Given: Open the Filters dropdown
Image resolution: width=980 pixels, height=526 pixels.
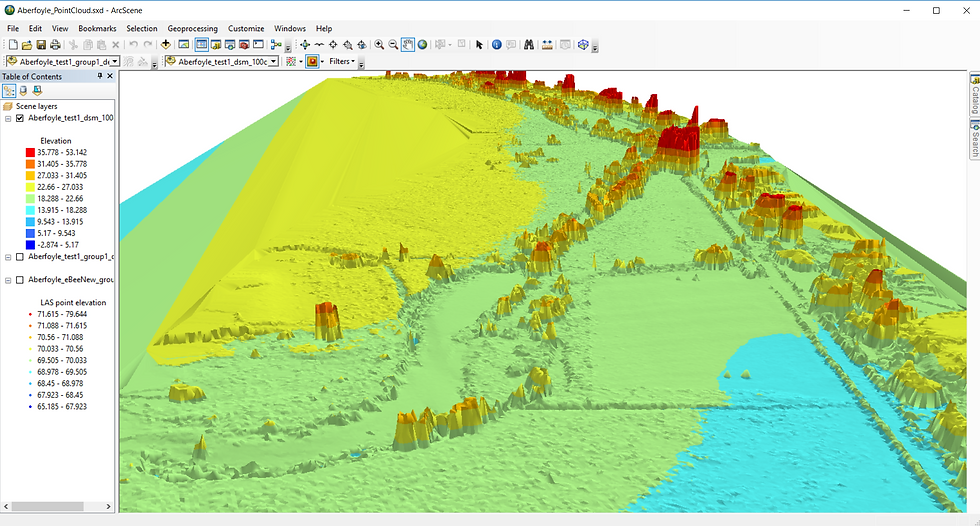Looking at the screenshot, I should pyautogui.click(x=342, y=61).
